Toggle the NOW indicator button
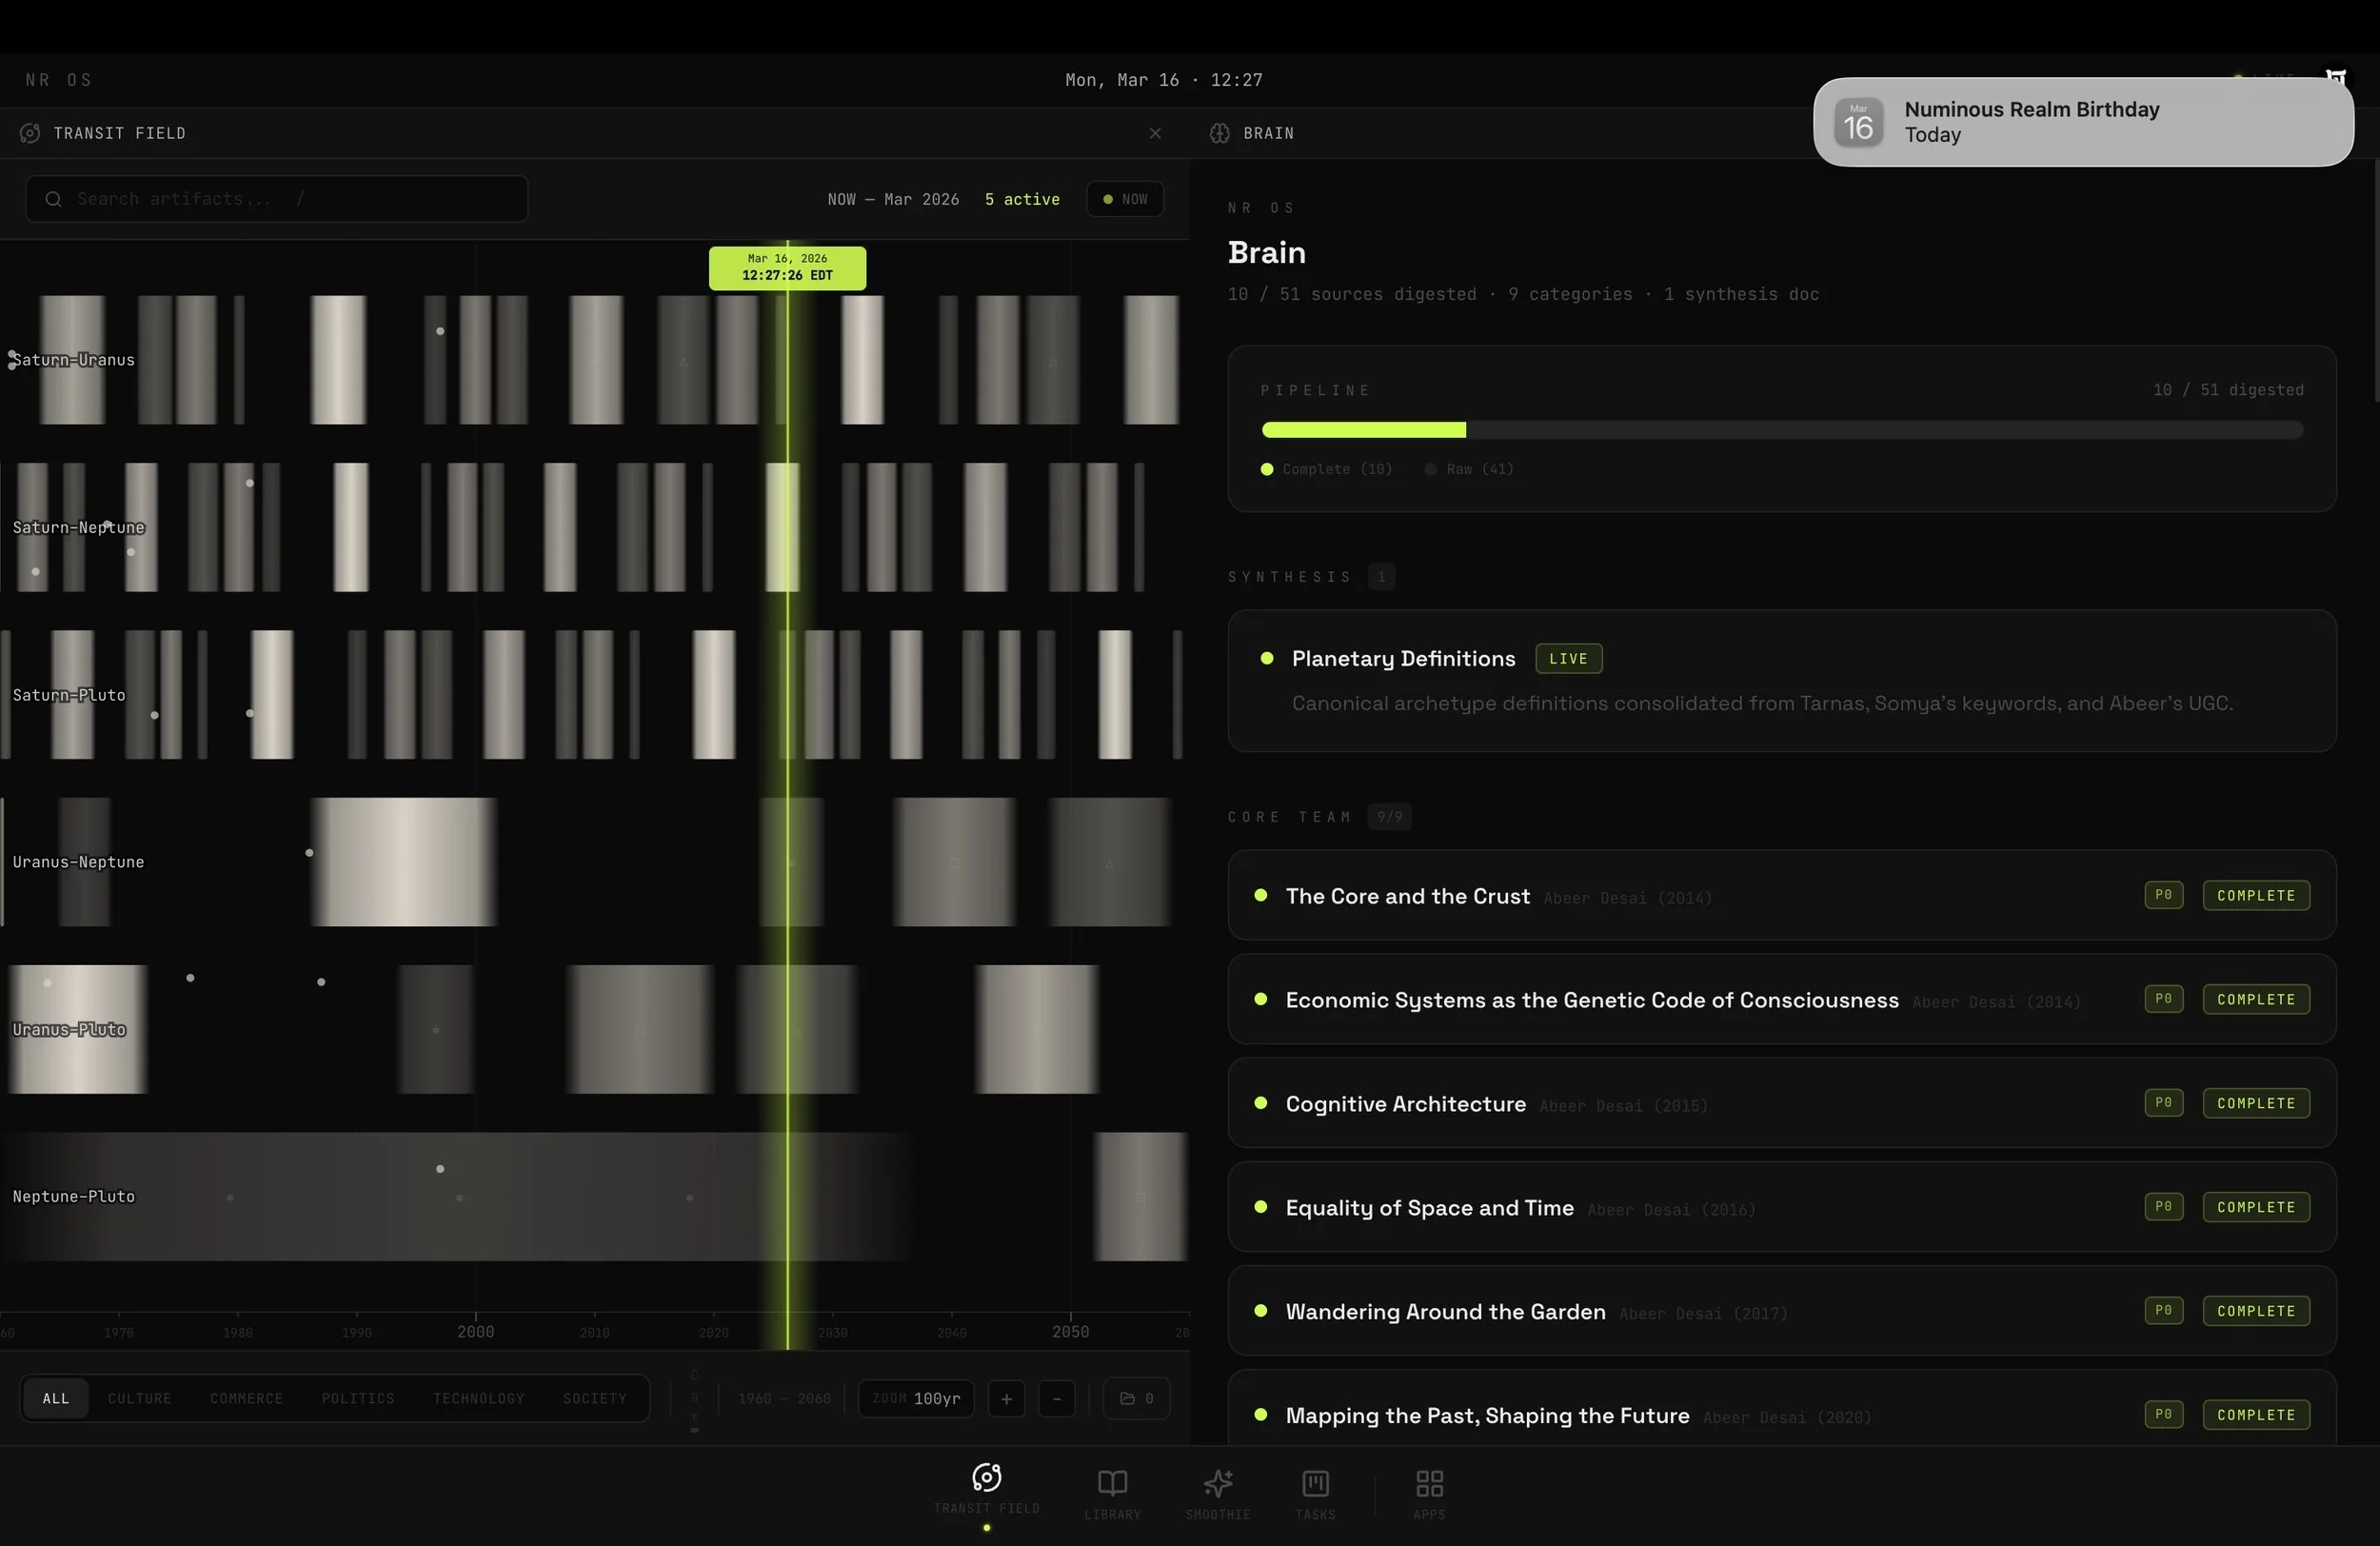2380x1546 pixels. click(1125, 199)
